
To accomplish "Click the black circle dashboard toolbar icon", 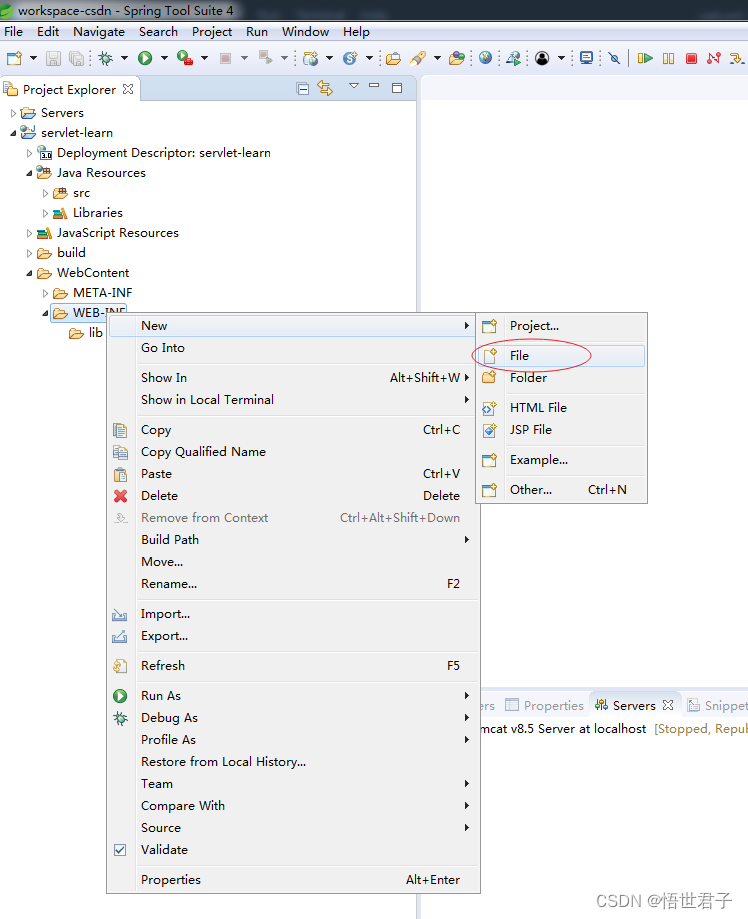I will 542,58.
